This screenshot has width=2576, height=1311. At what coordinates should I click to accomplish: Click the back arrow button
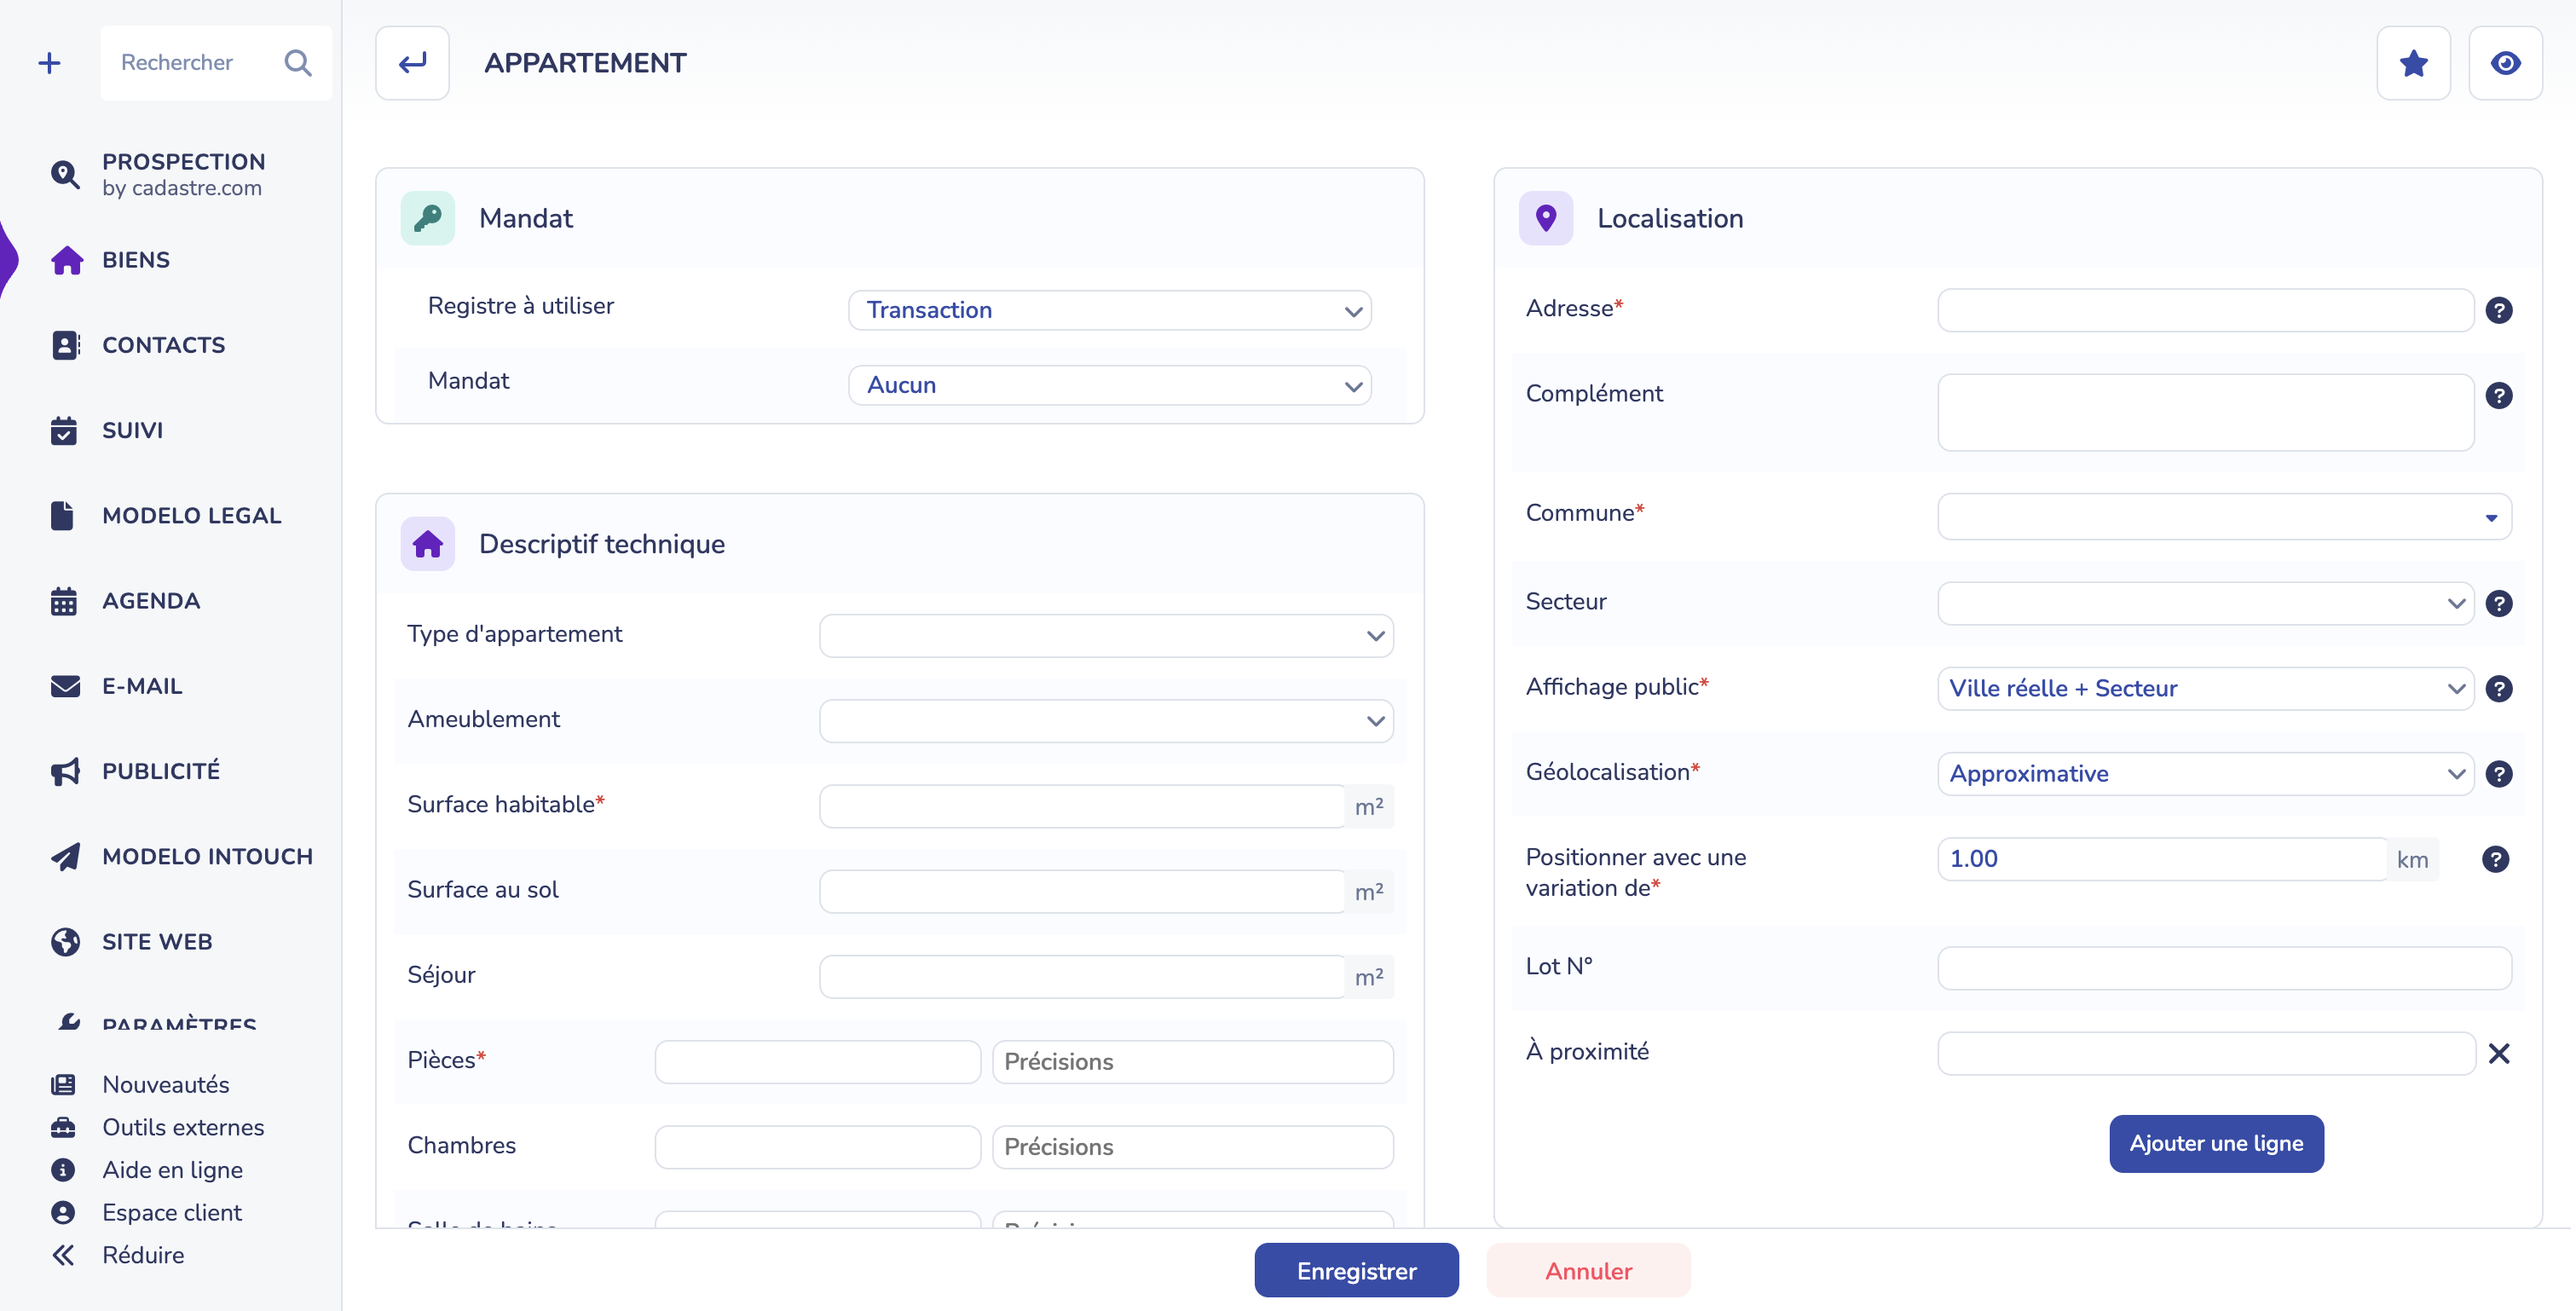pyautogui.click(x=412, y=63)
